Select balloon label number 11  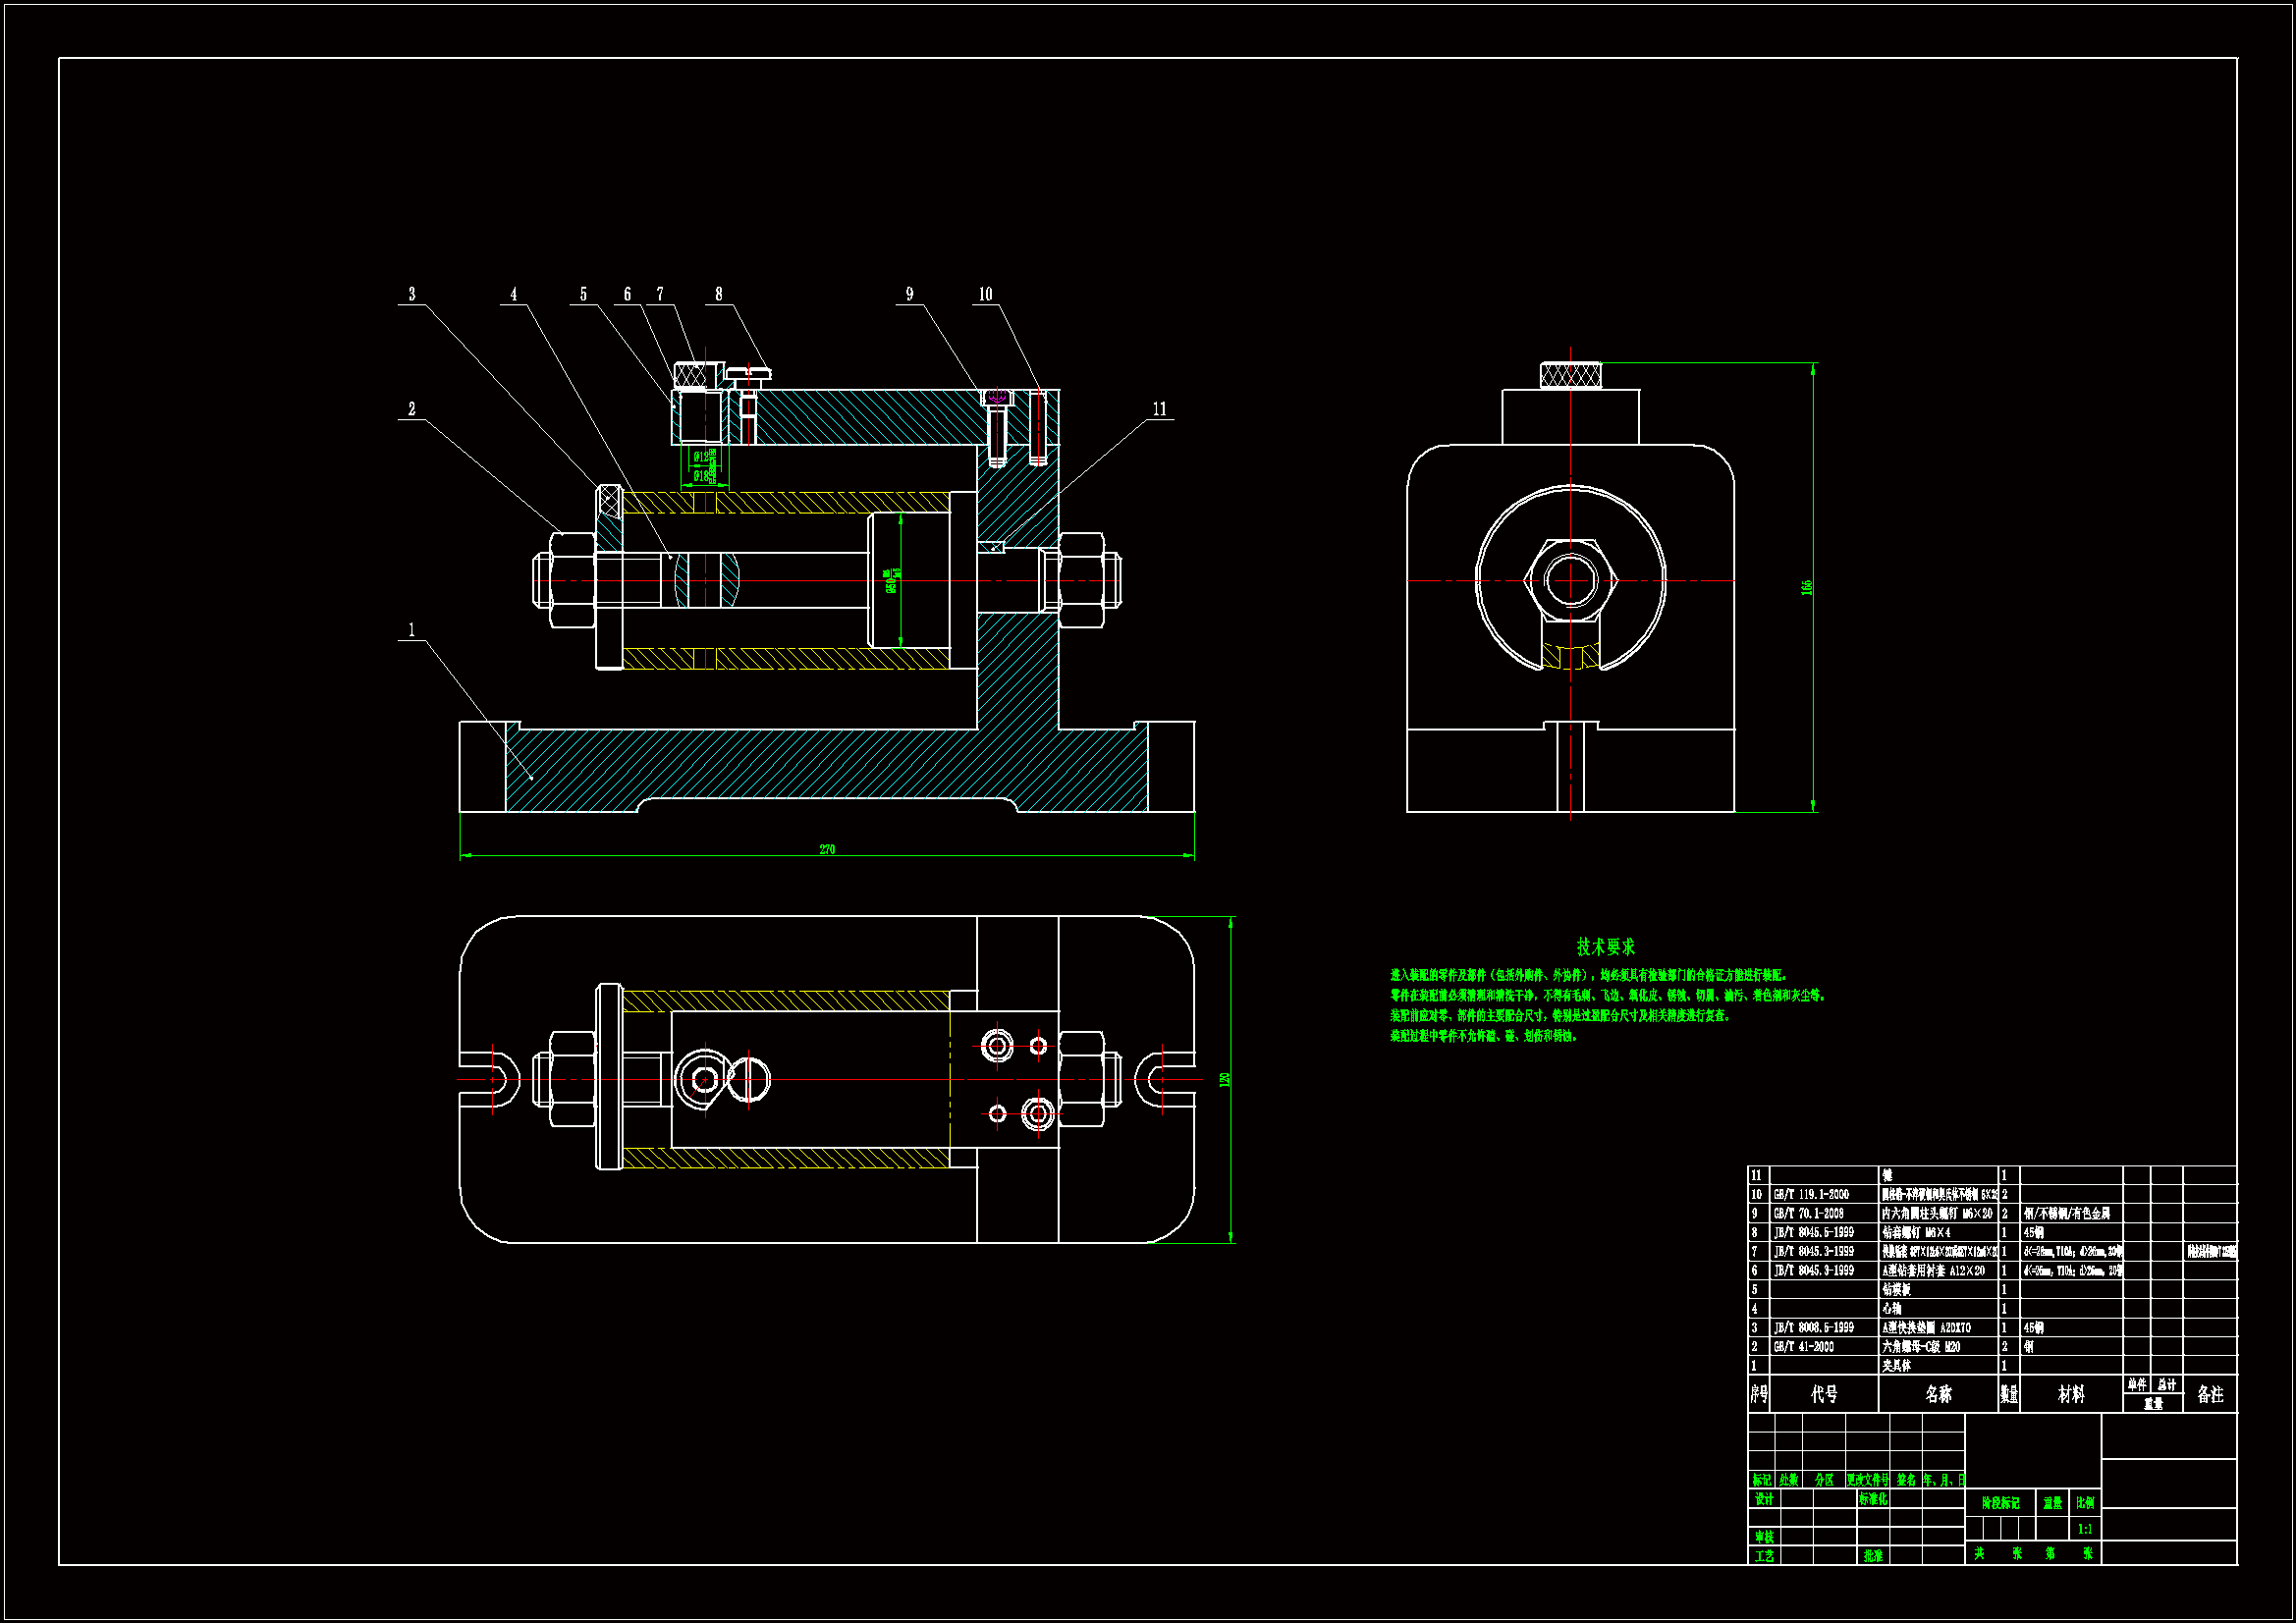(x=1159, y=409)
